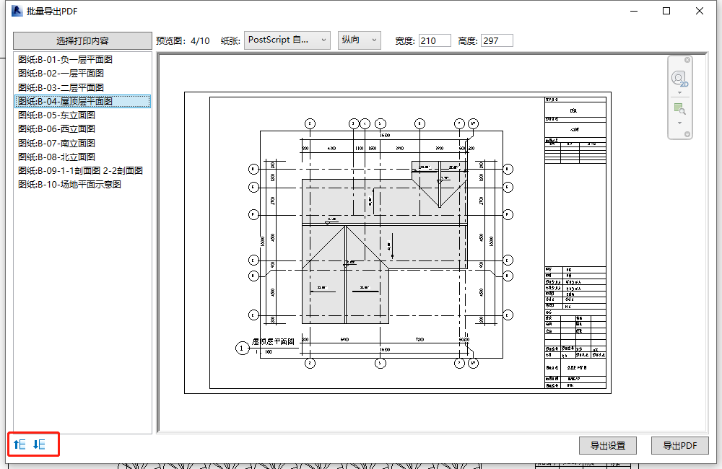This screenshot has height=469, width=722.
Task: Click the 宽度 width input field
Action: [435, 40]
